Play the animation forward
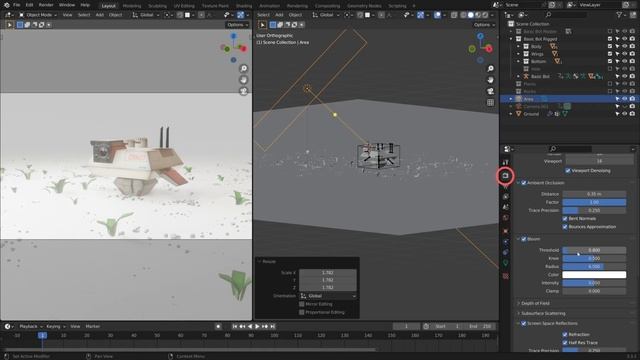Viewport: 640px width, 360px height. click(x=257, y=326)
